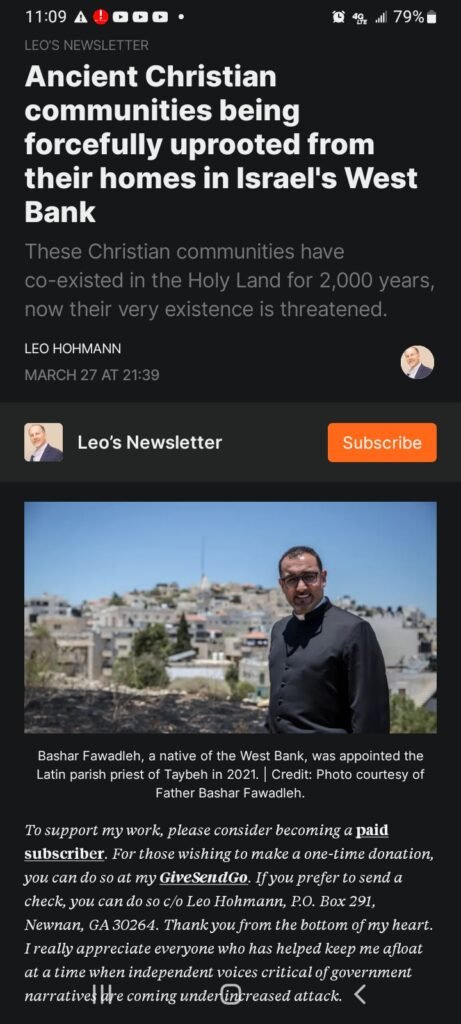The width and height of the screenshot is (461, 1024).
Task: Open Leo's Newsletter title in banner
Action: [x=150, y=442]
